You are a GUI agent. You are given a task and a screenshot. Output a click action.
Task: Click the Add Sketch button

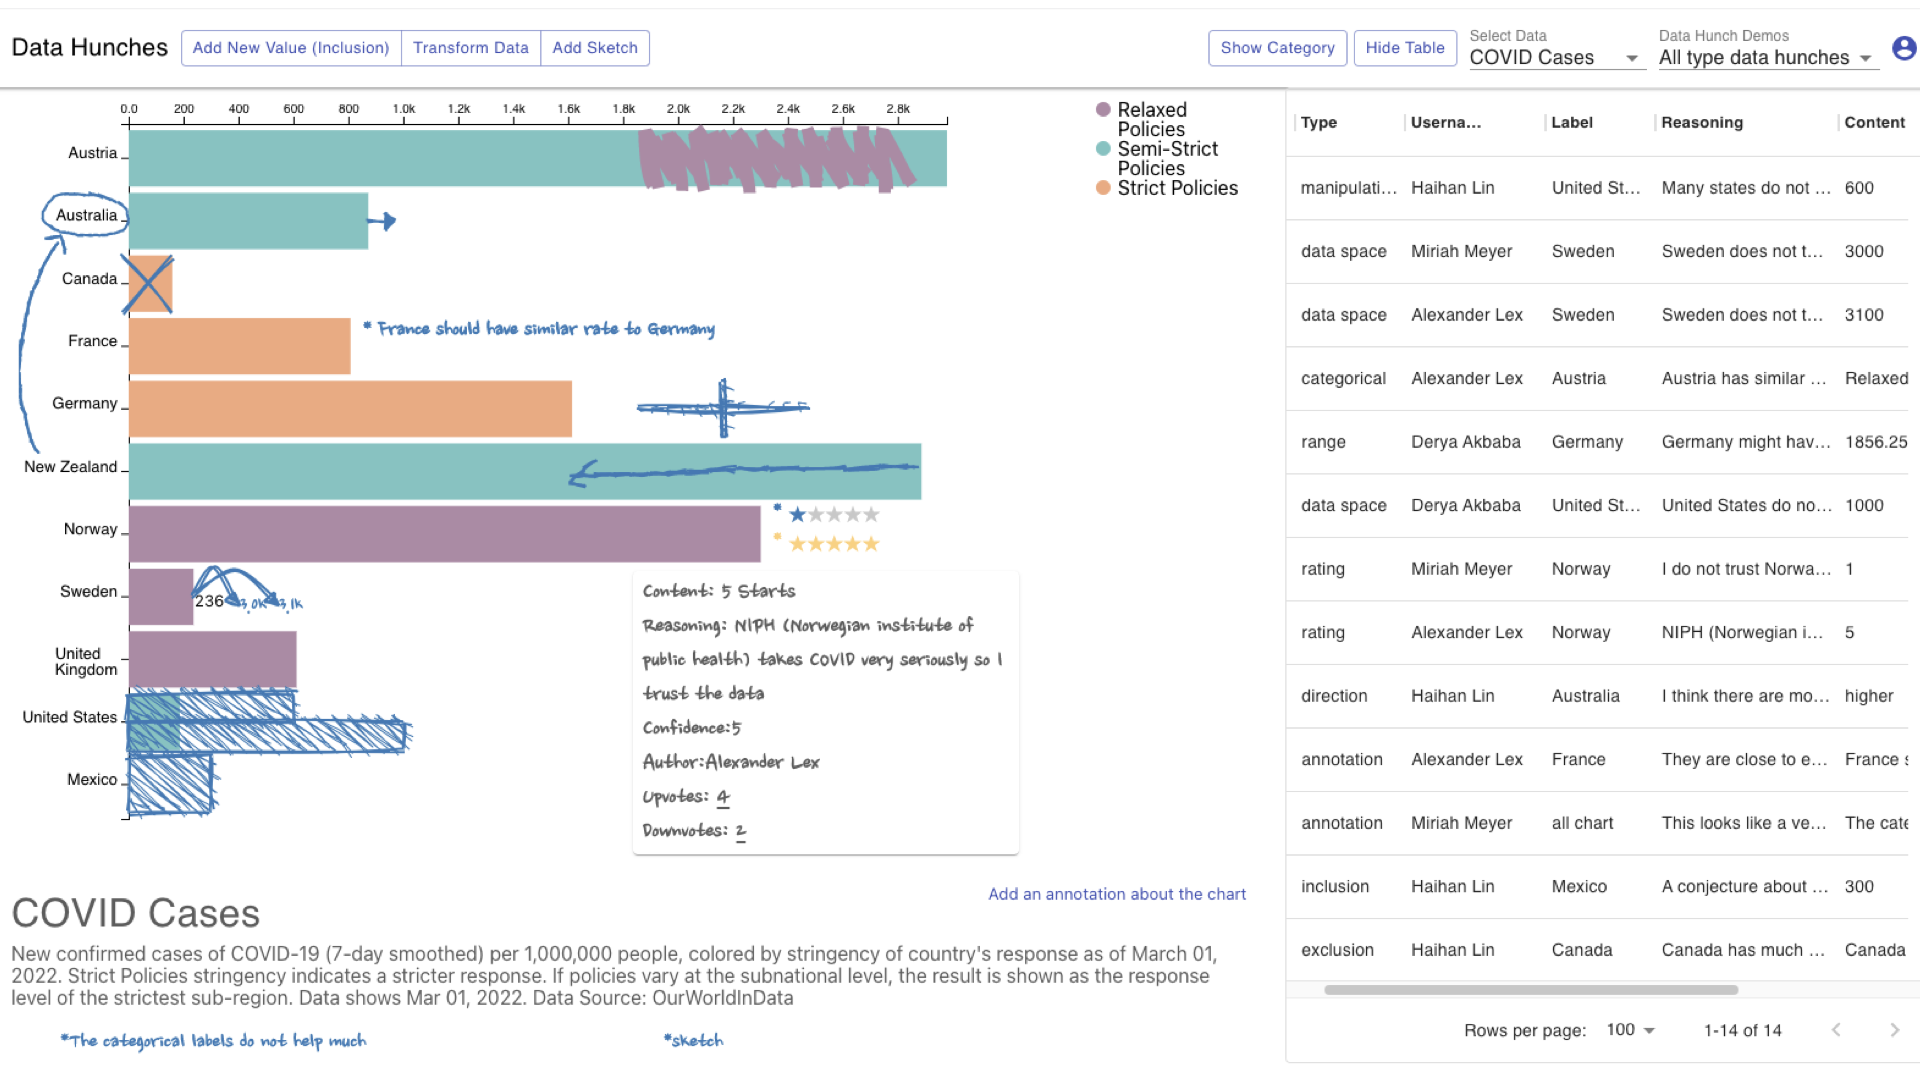[595, 48]
